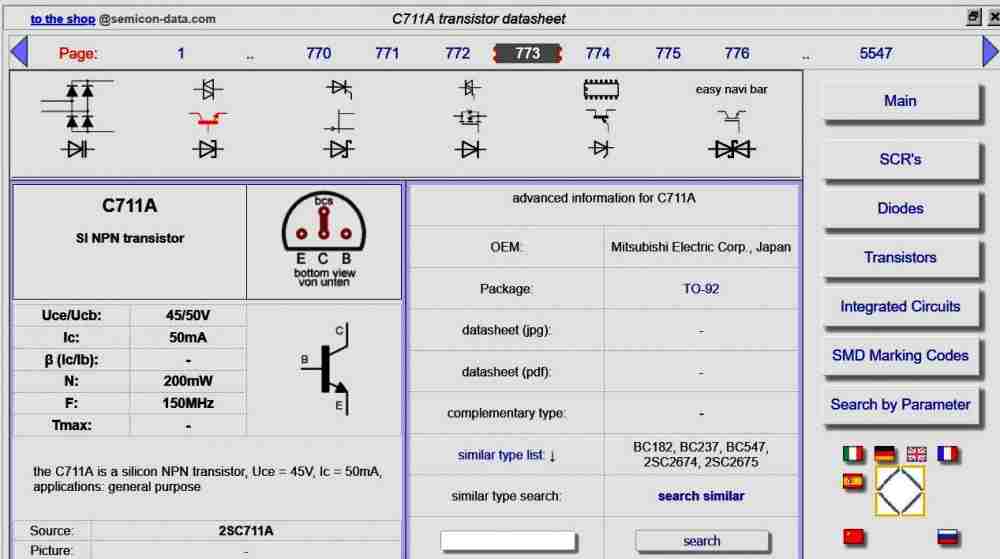The height and width of the screenshot is (559, 1000).
Task: Click the 'search similar' link
Action: (701, 496)
